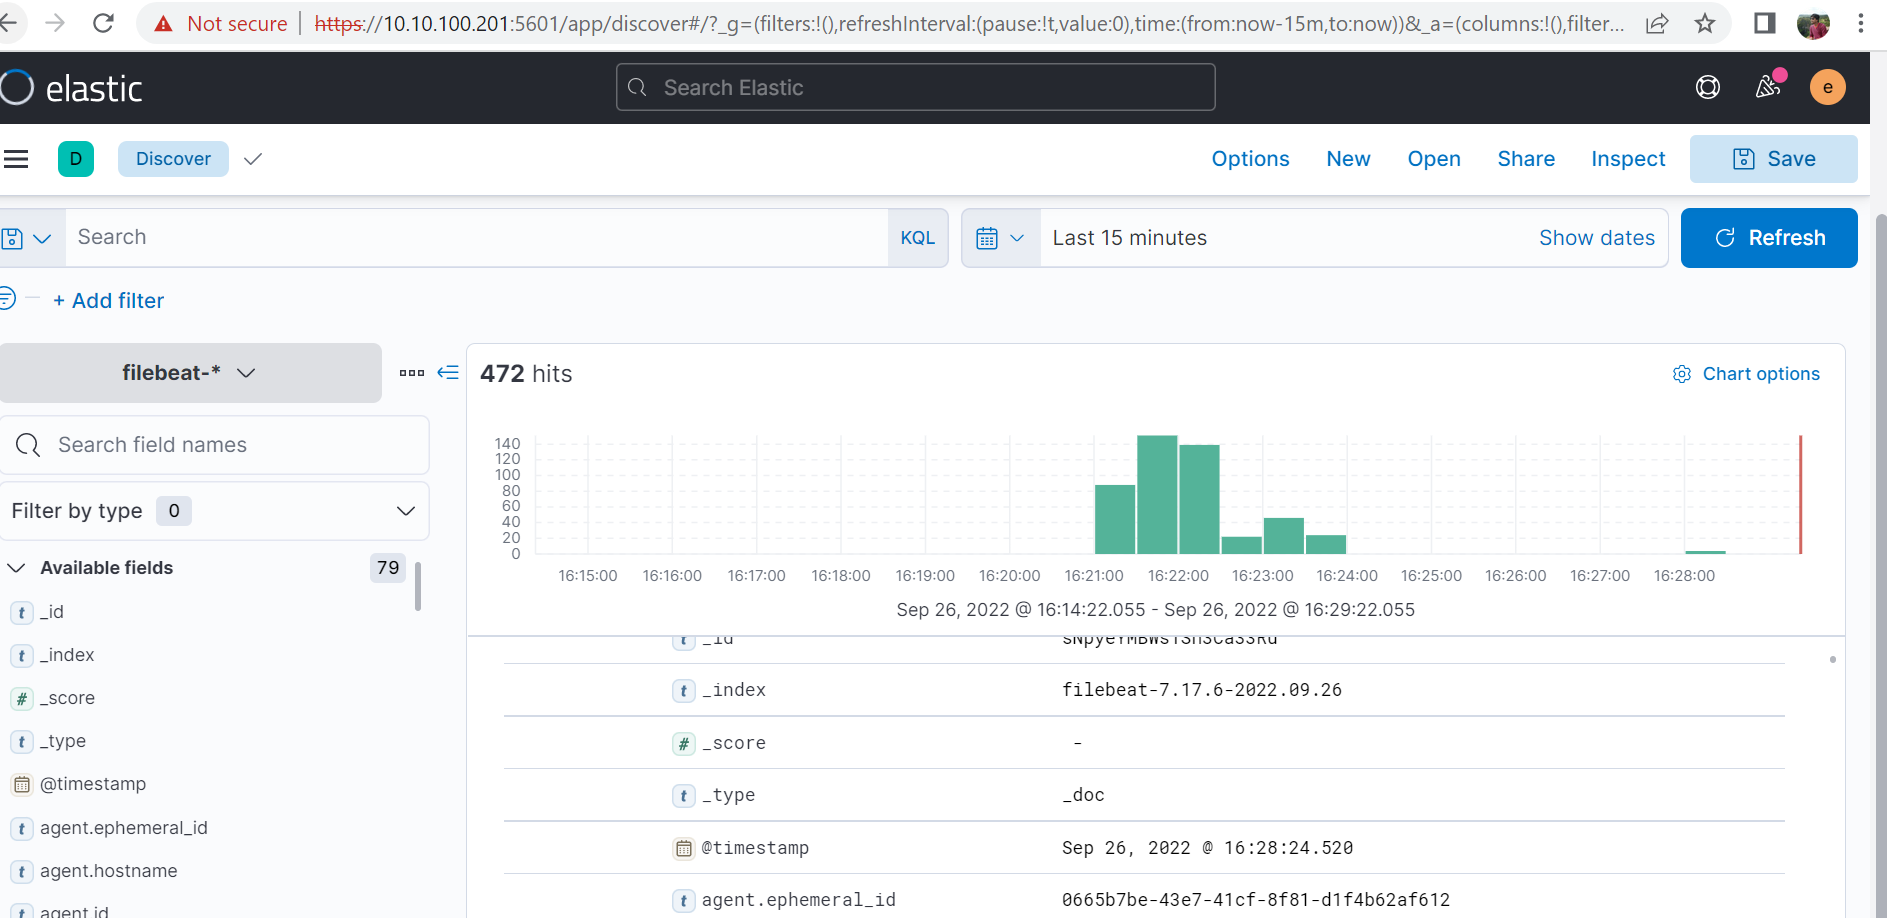The height and width of the screenshot is (918, 1887).
Task: Click the Refresh button
Action: (x=1769, y=238)
